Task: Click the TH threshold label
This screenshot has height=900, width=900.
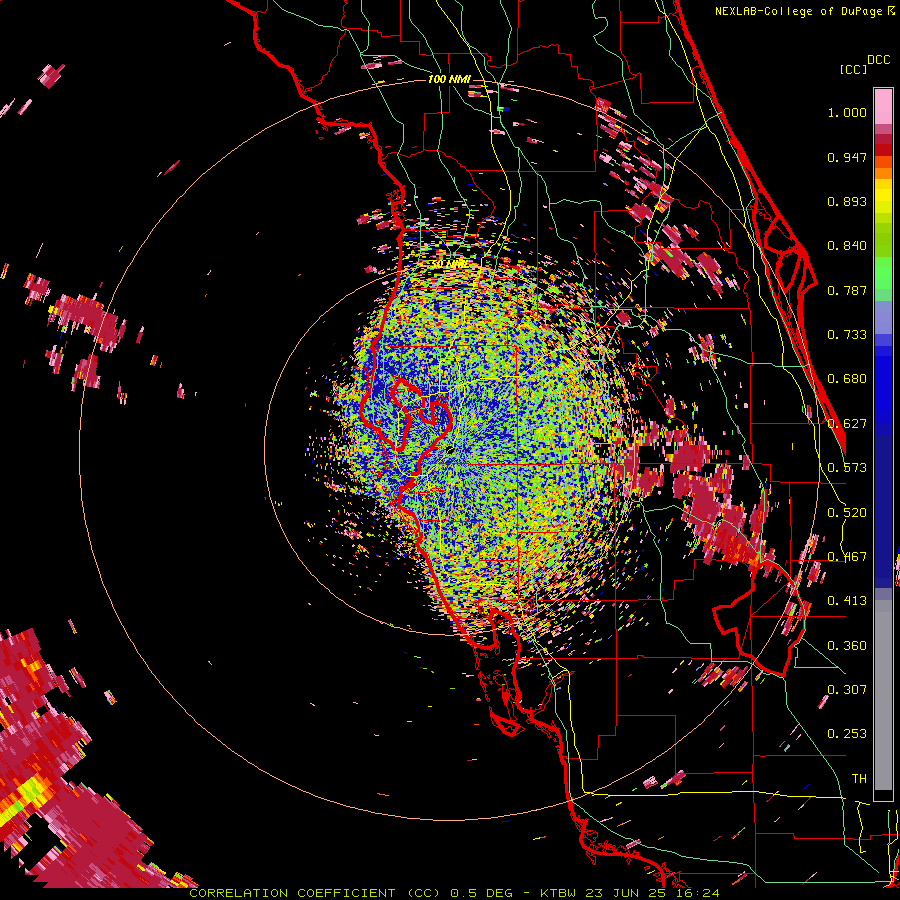Action: (x=859, y=779)
